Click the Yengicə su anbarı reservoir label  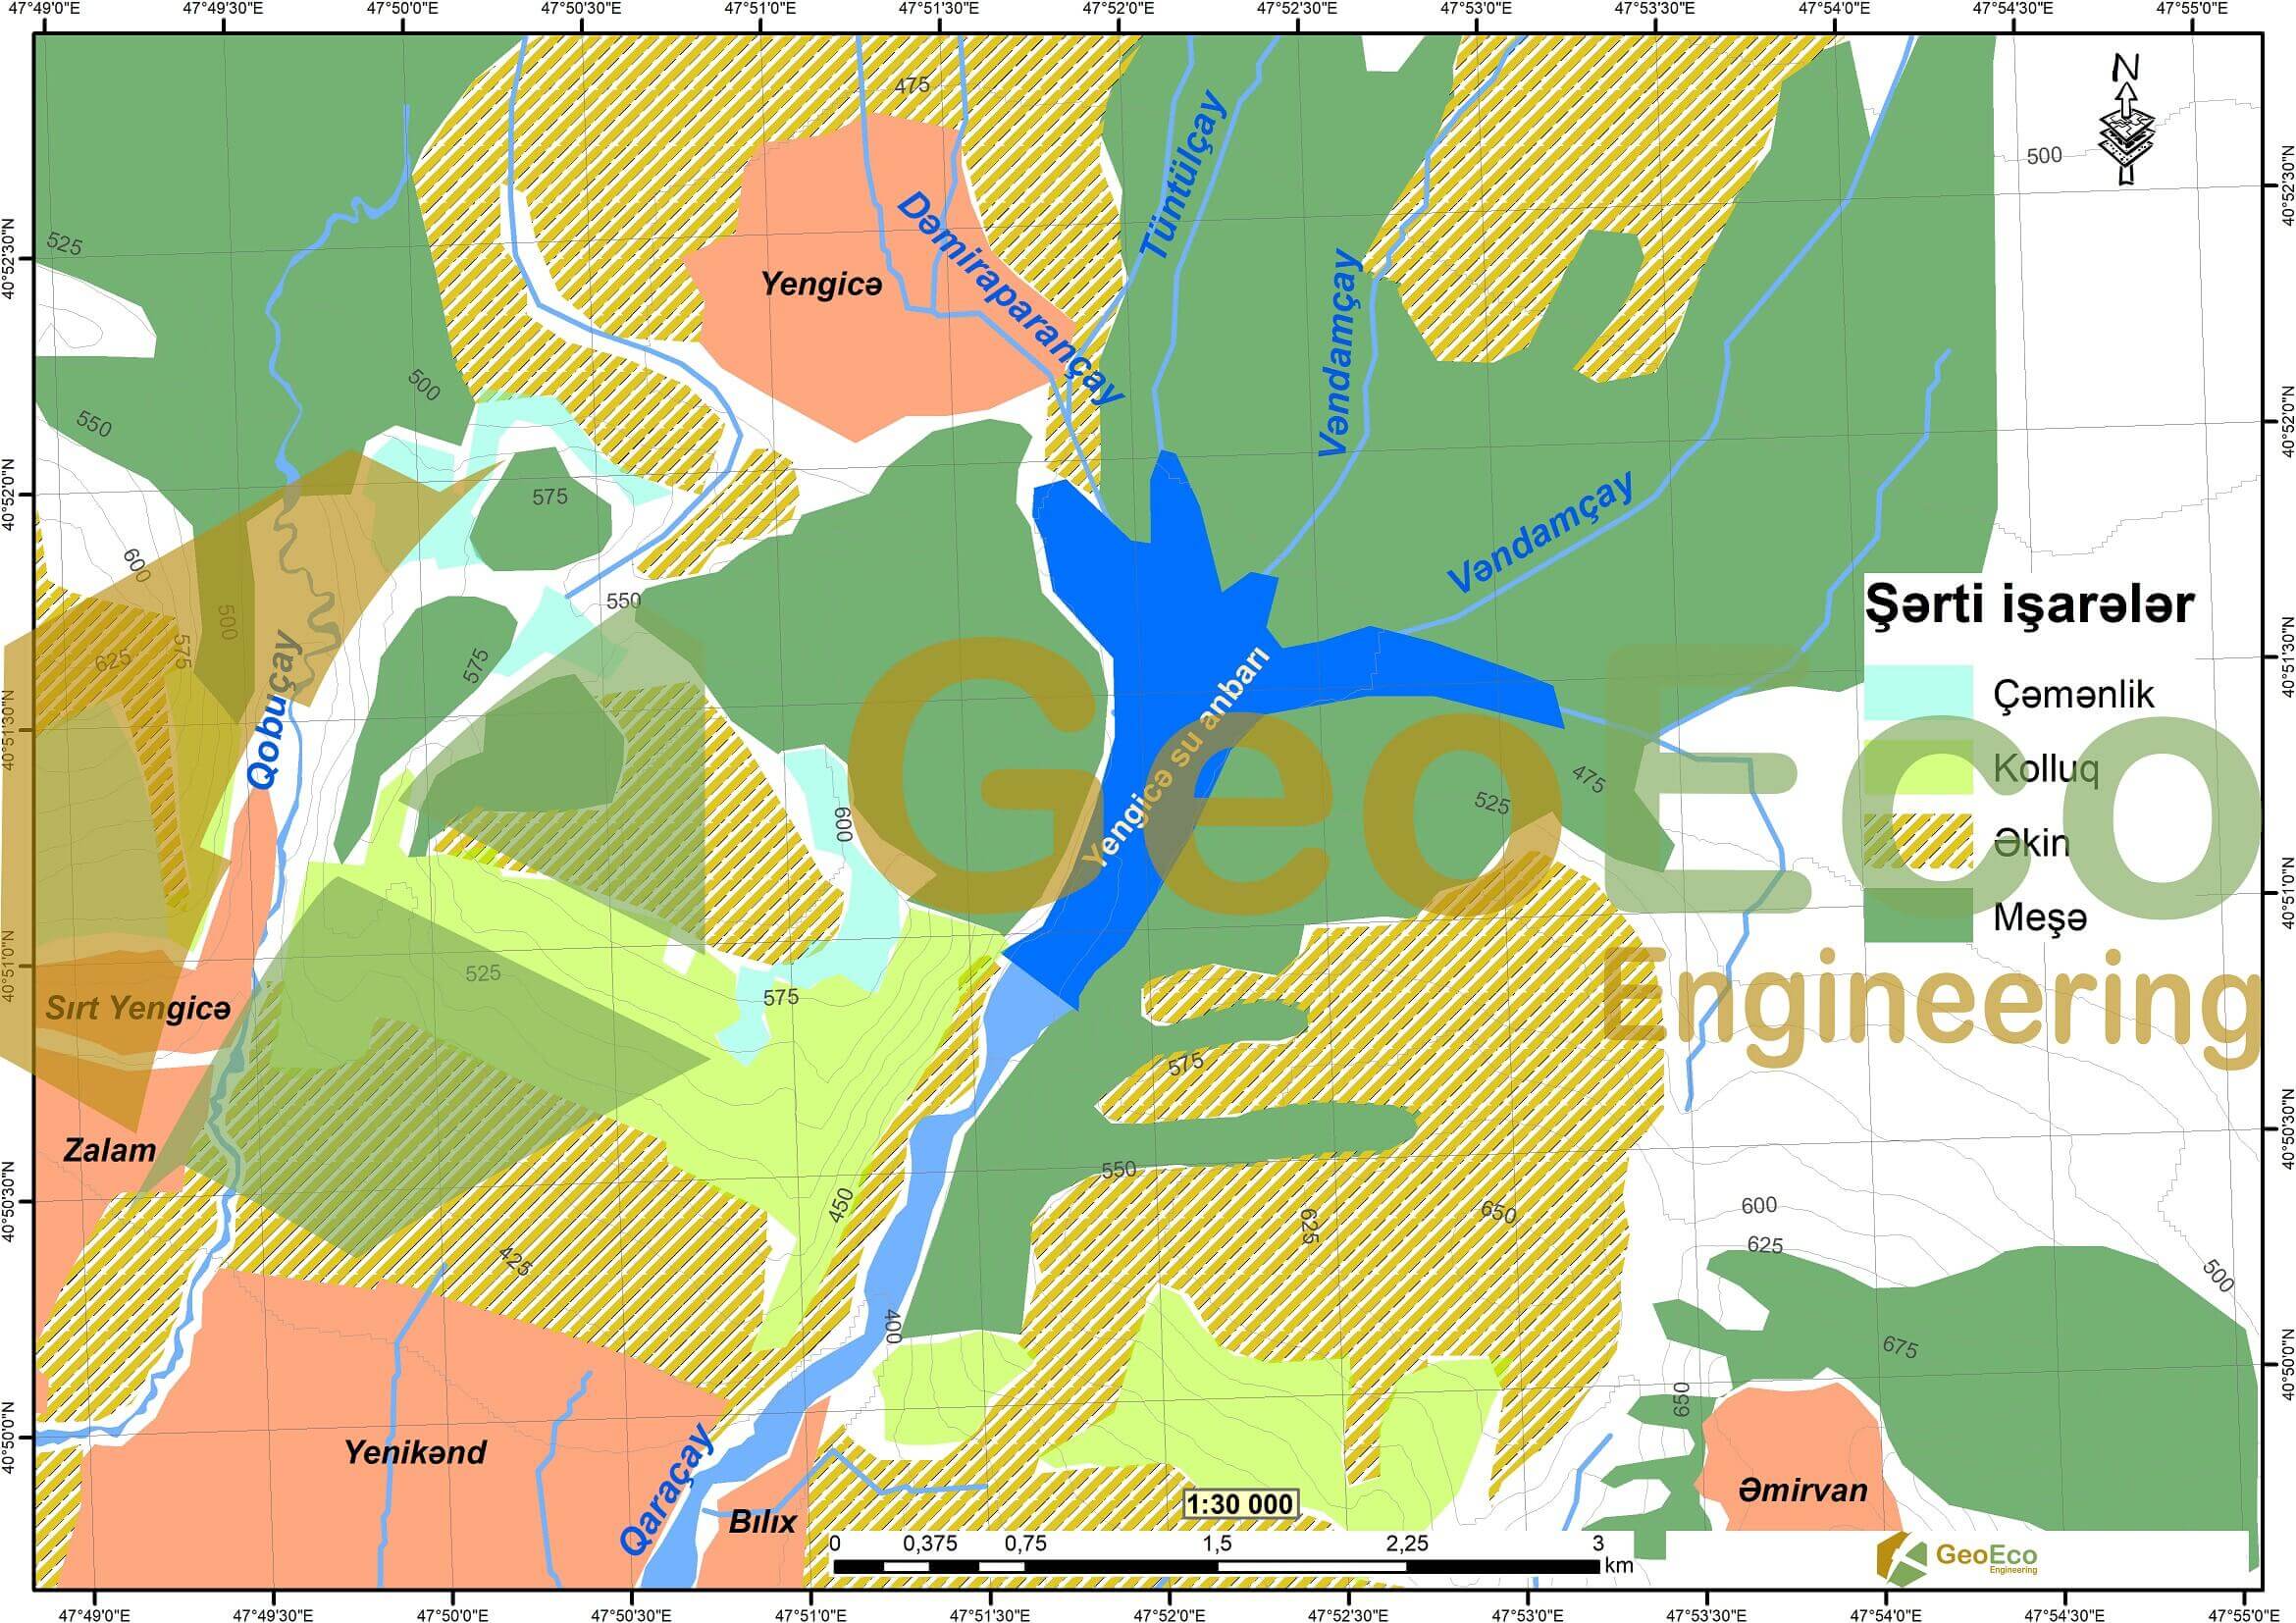click(x=1177, y=758)
